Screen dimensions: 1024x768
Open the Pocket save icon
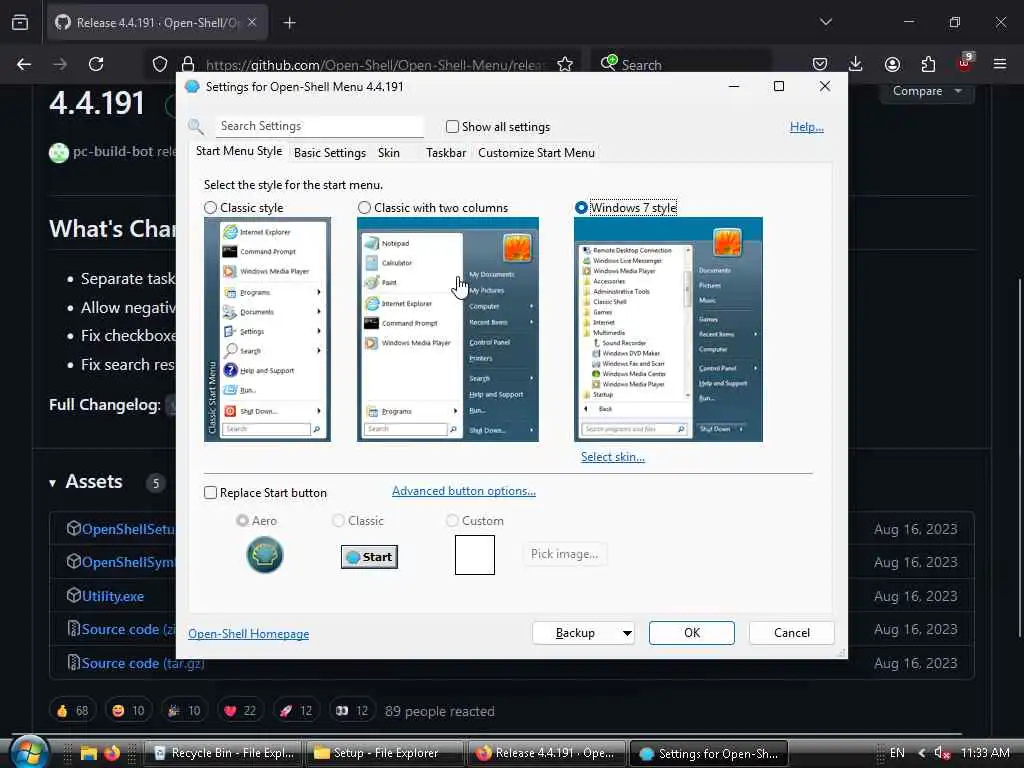coord(820,64)
